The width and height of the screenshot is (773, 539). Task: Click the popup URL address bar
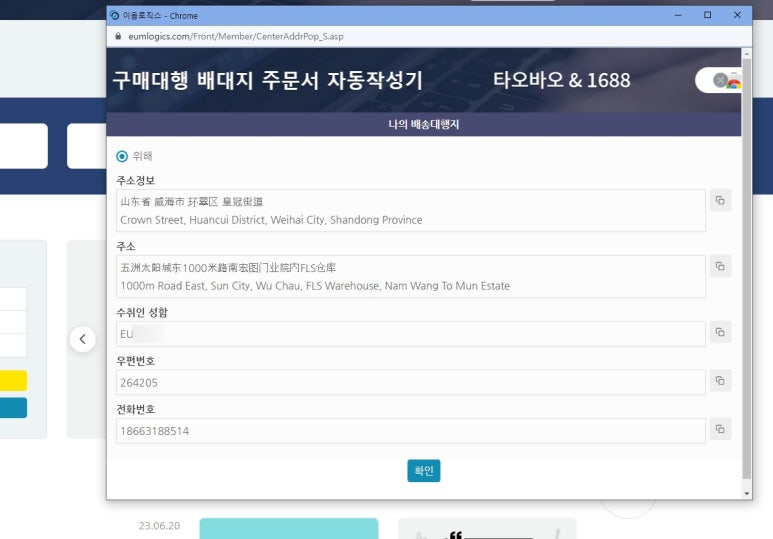tap(429, 36)
